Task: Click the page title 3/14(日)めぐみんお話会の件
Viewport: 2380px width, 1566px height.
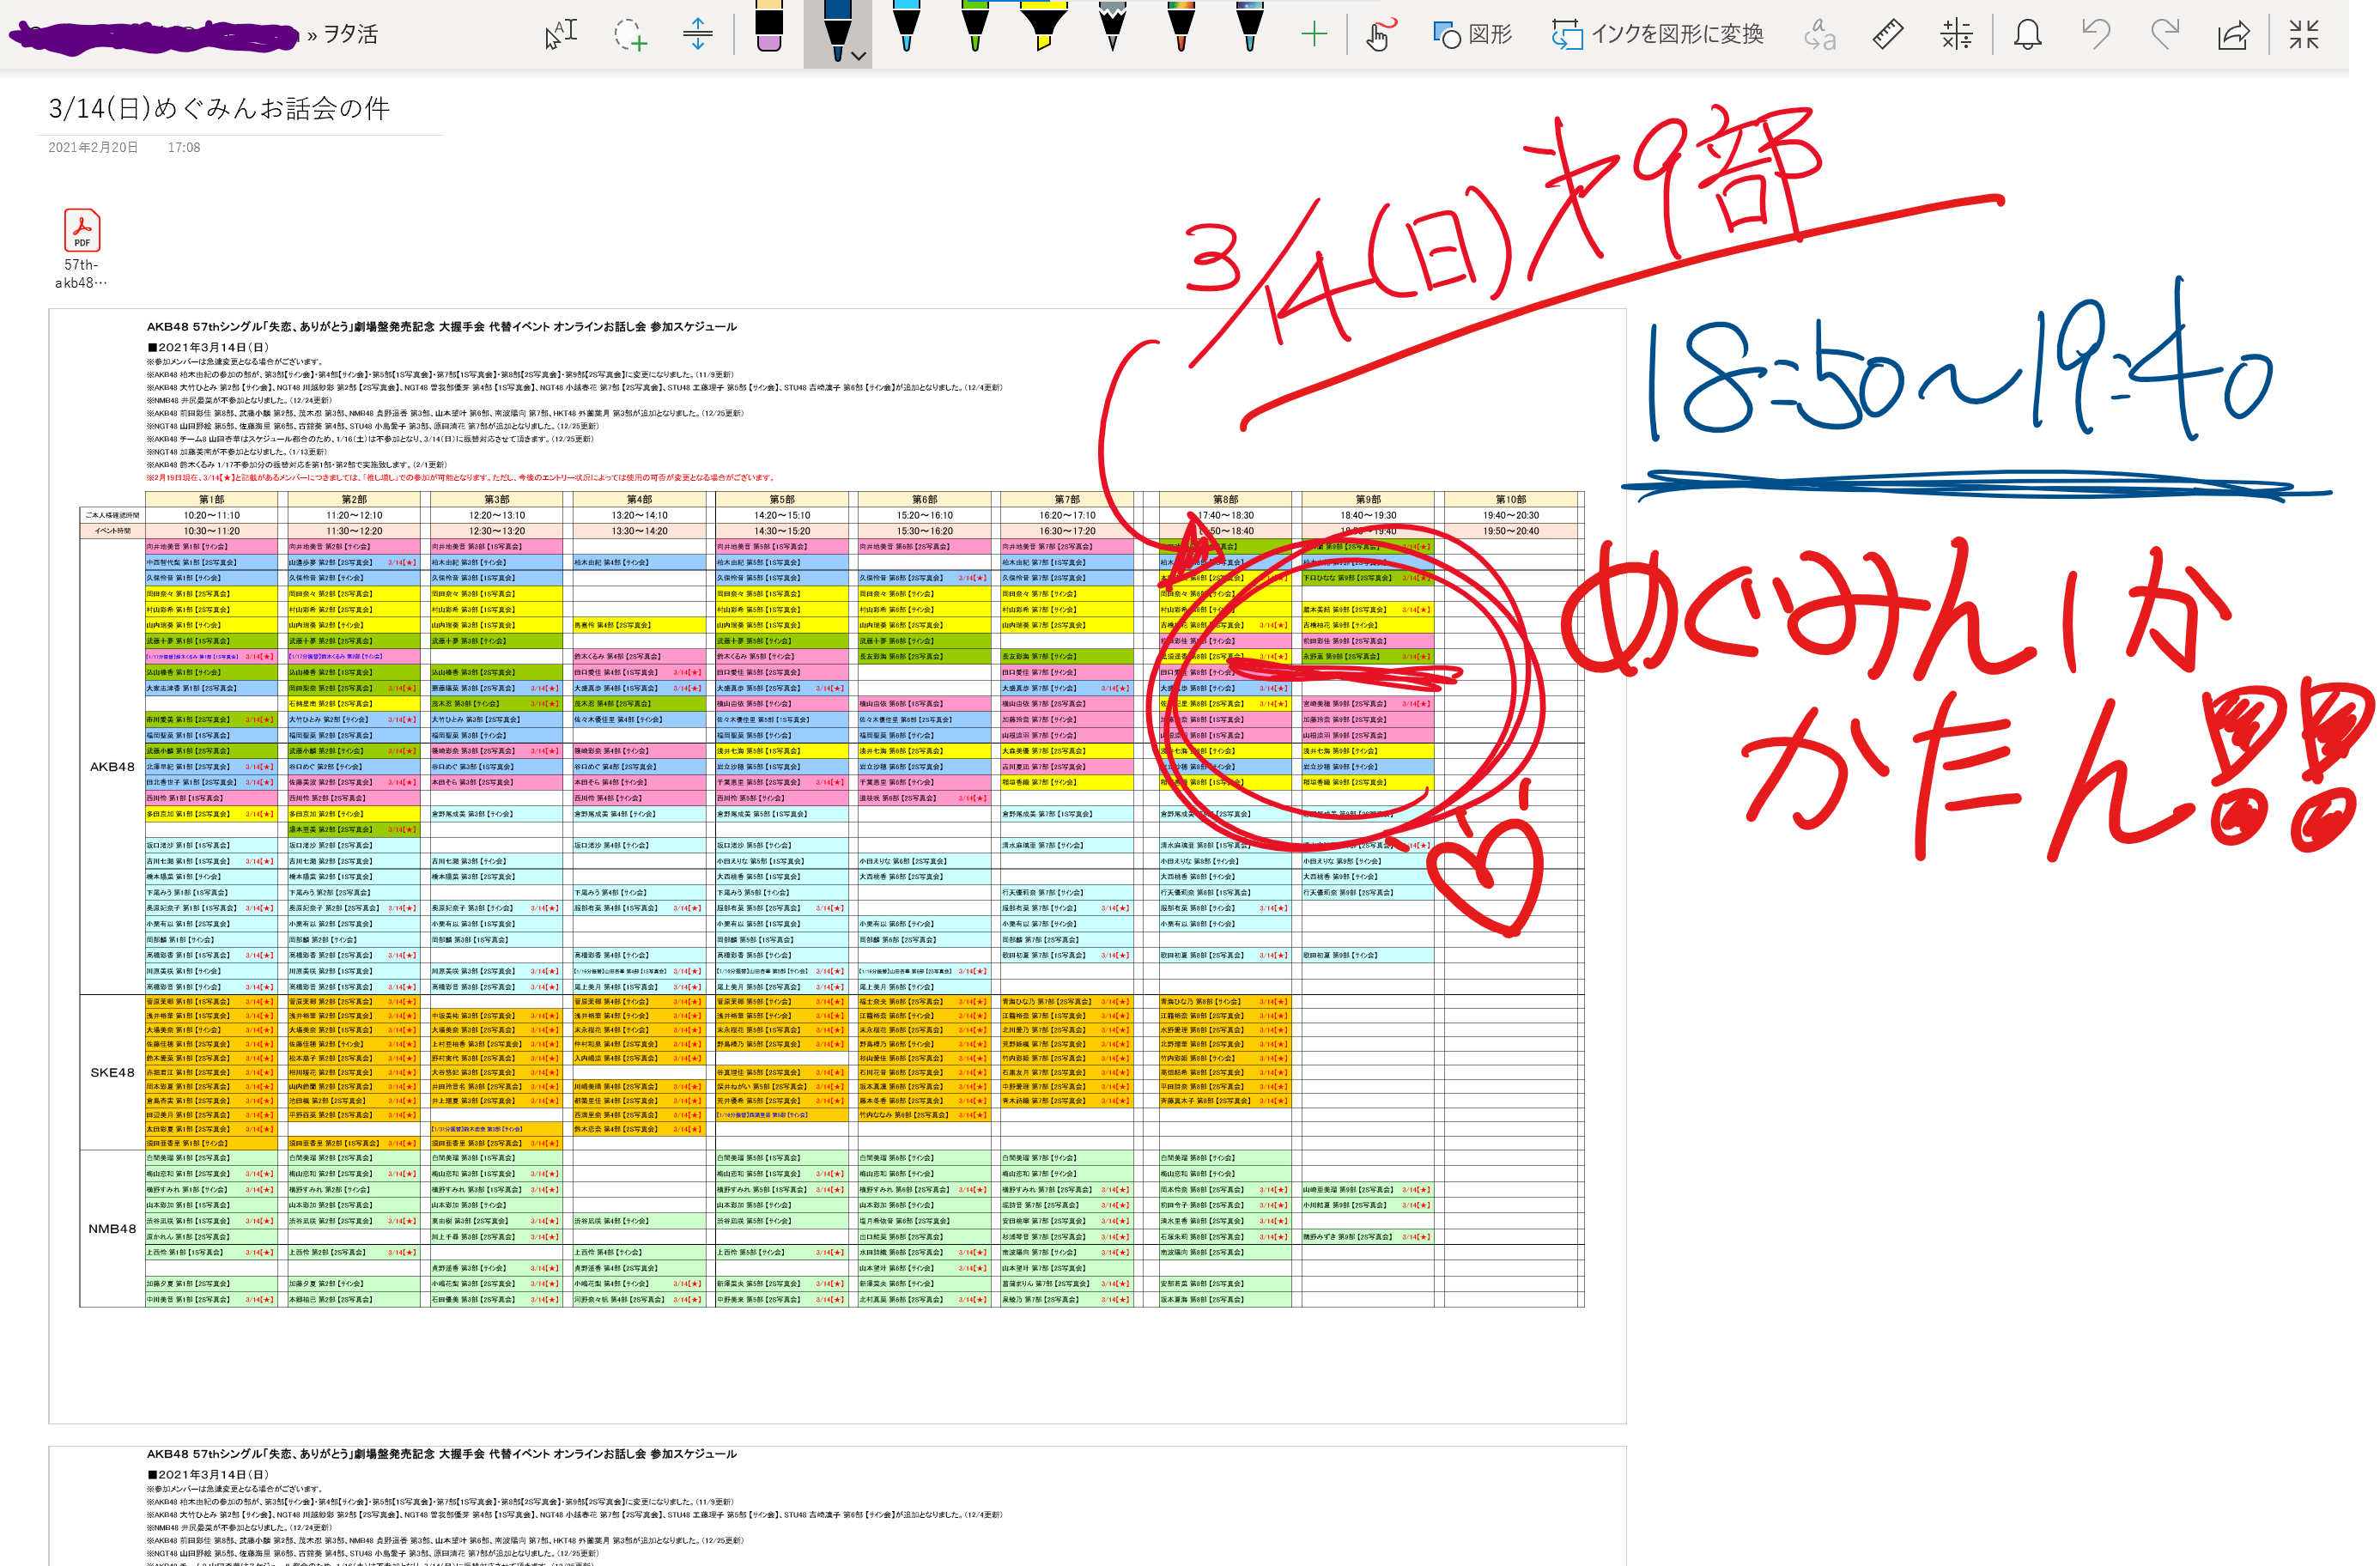Action: point(219,108)
